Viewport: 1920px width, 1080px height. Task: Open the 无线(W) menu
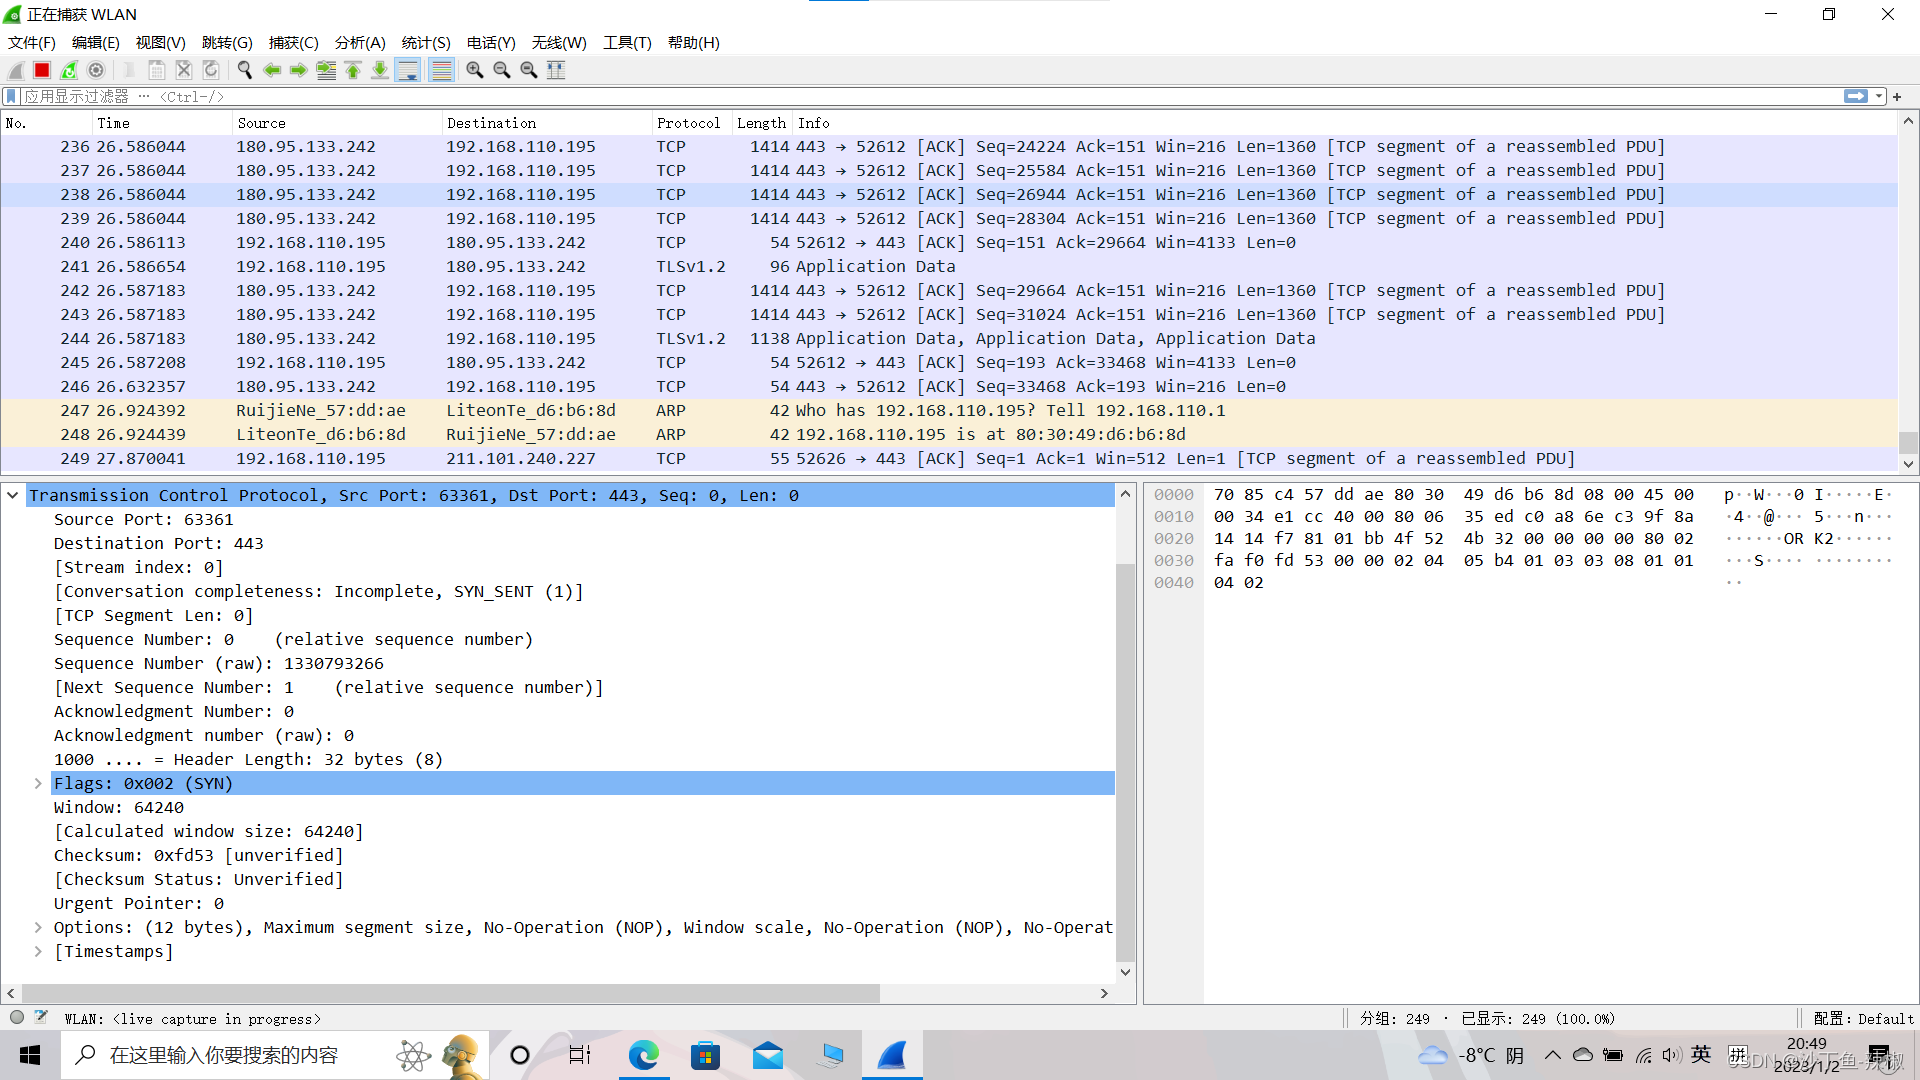pyautogui.click(x=559, y=42)
